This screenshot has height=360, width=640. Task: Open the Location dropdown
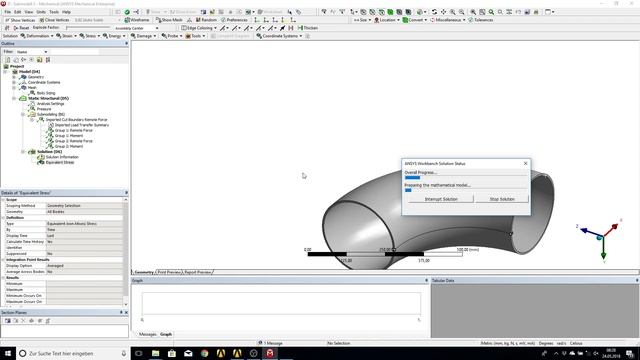click(387, 20)
